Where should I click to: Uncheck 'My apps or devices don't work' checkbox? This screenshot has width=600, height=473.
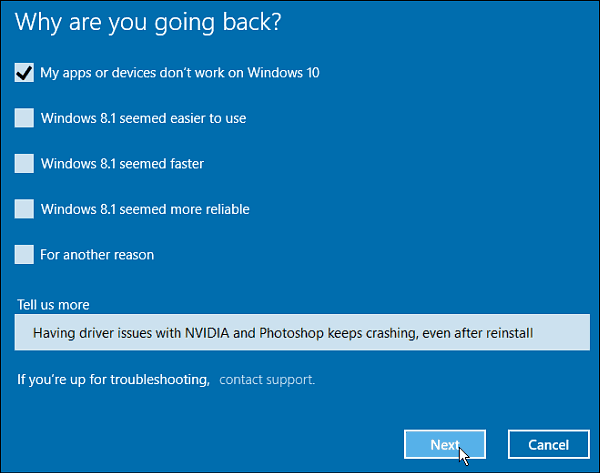[24, 73]
